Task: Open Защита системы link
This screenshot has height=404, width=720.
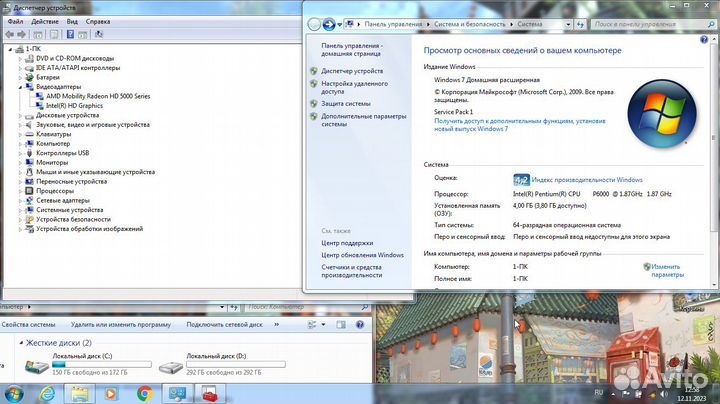Action: (x=345, y=104)
